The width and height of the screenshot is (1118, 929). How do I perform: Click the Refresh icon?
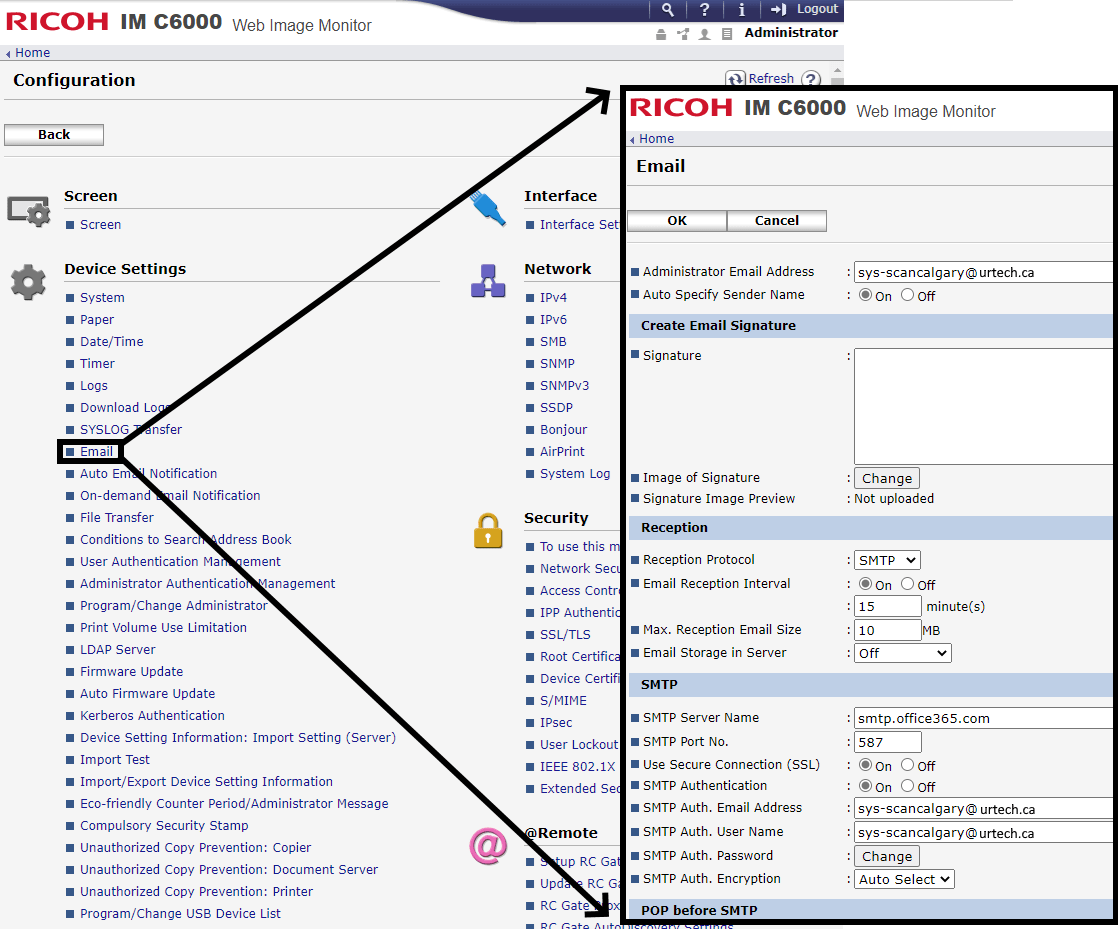[736, 79]
